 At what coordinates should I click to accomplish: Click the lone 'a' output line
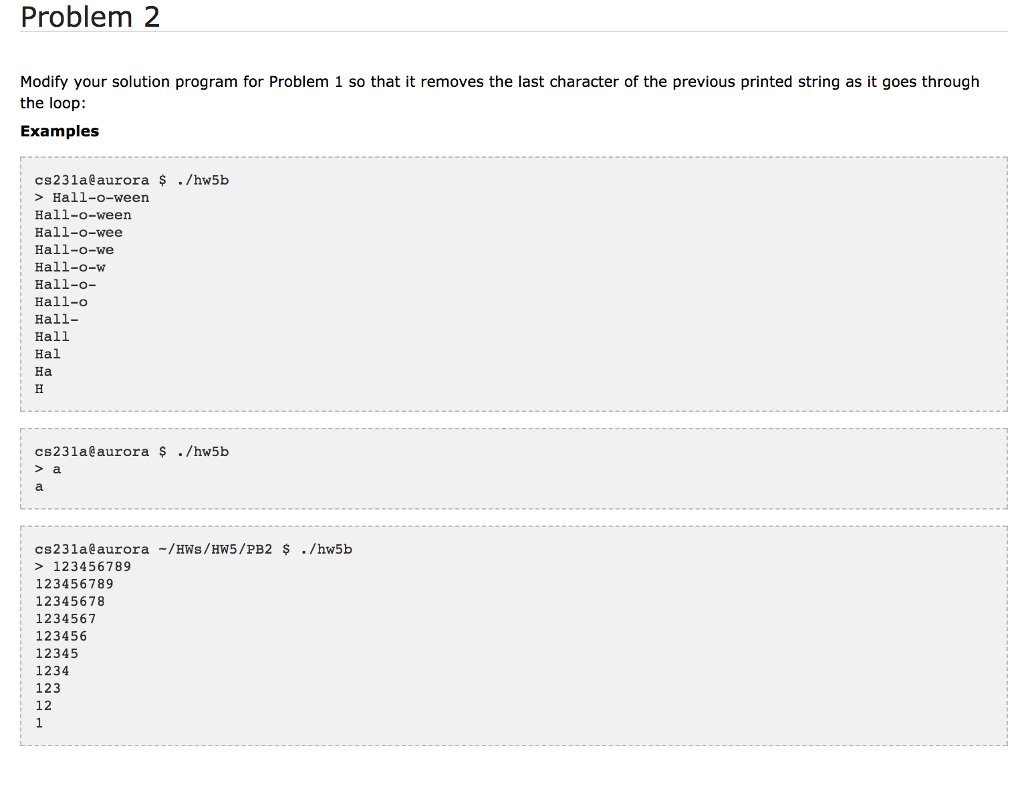[x=39, y=487]
